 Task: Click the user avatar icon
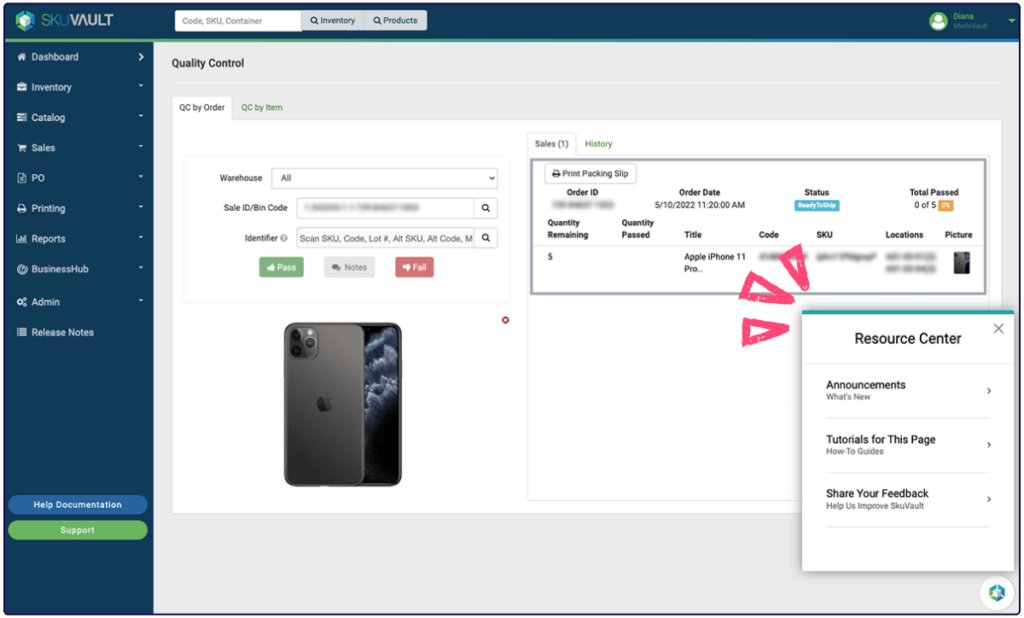click(938, 21)
